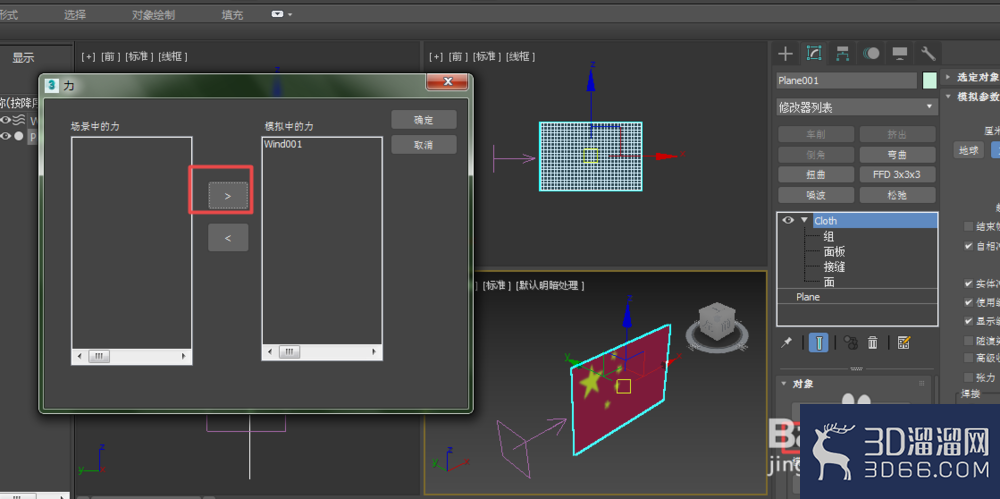Select the 面板 sub-object level
This screenshot has width=1000, height=499.
coord(835,251)
